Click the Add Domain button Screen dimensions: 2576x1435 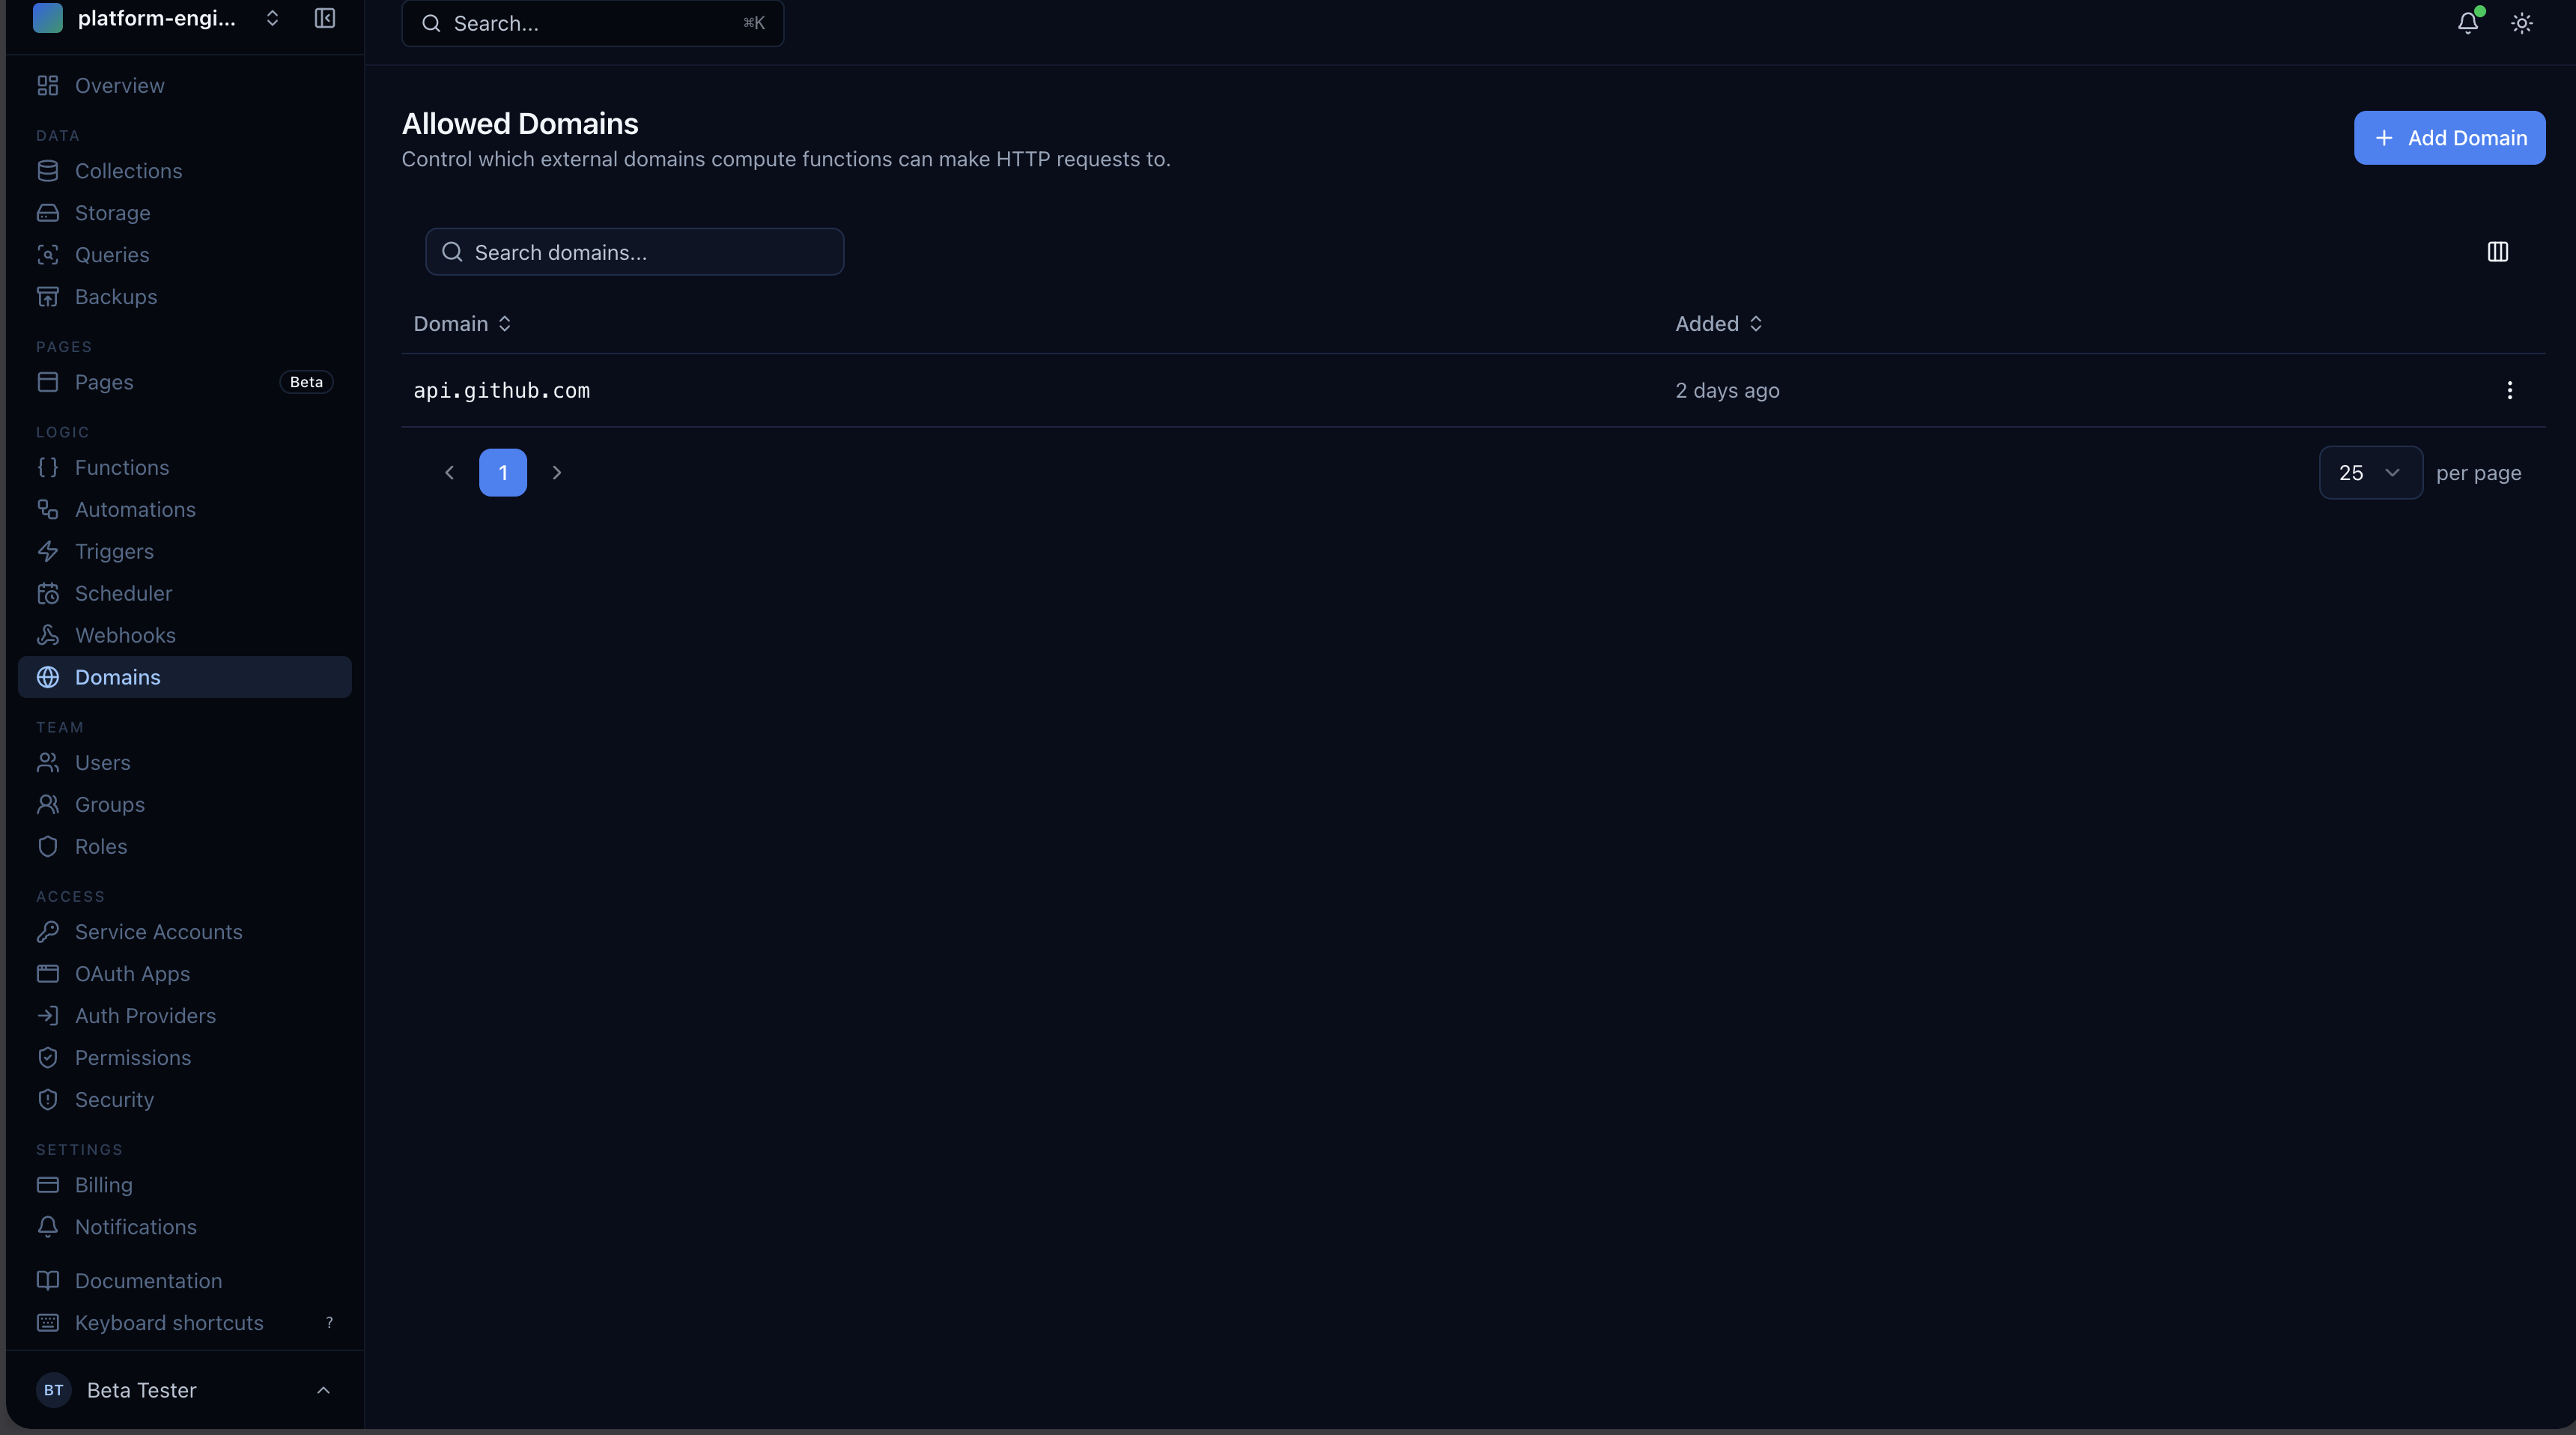pyautogui.click(x=2449, y=138)
